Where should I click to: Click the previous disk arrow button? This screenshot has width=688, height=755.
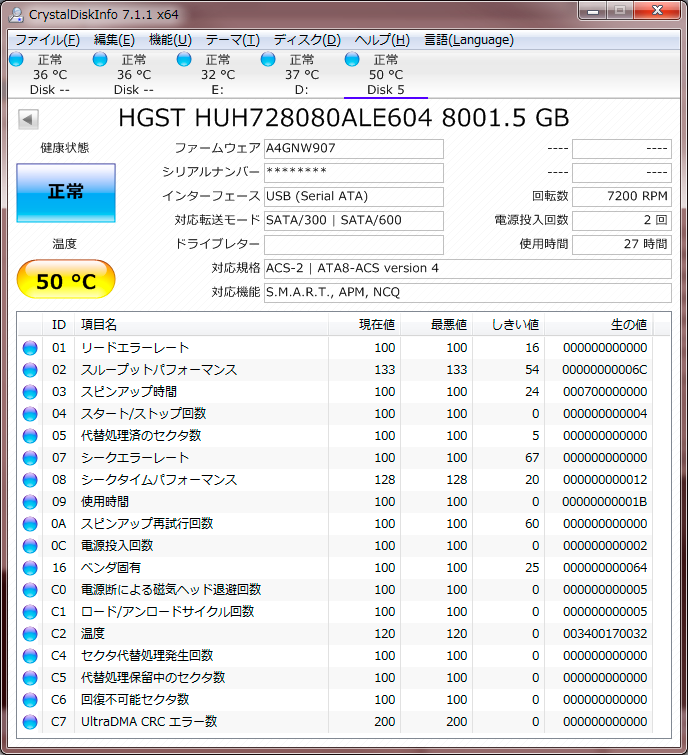tap(28, 119)
